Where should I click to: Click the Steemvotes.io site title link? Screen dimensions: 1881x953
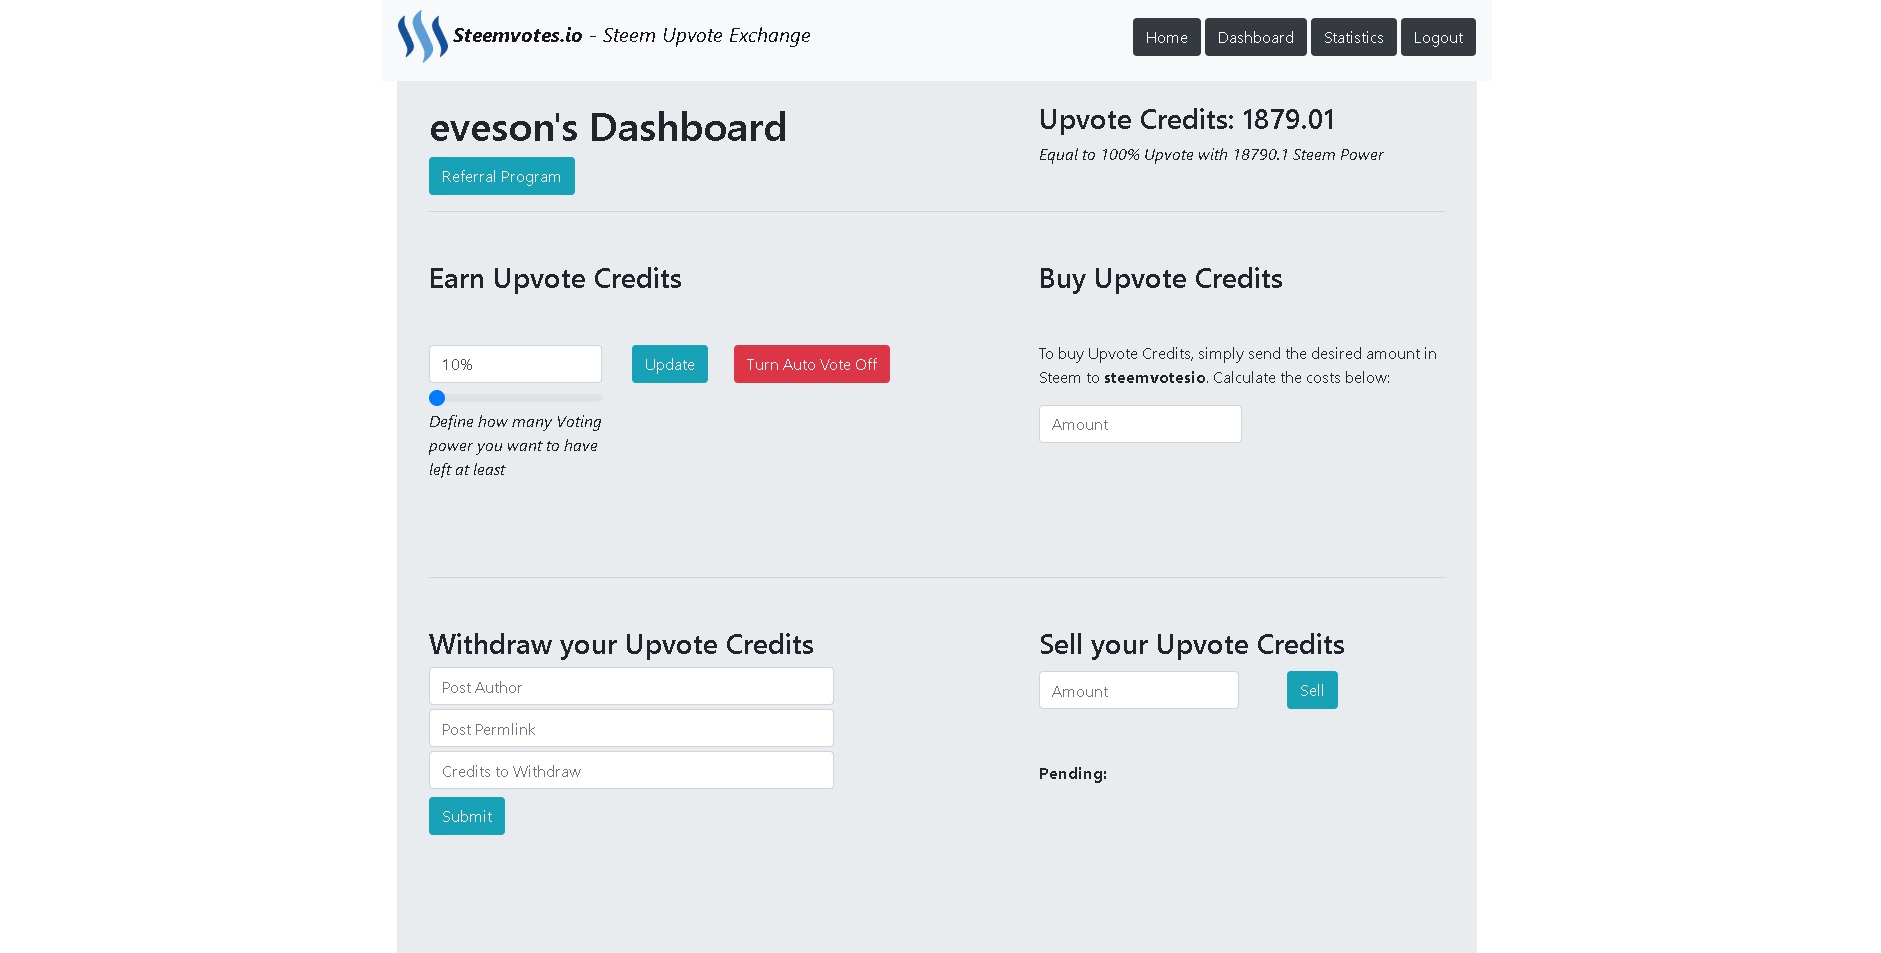point(632,35)
